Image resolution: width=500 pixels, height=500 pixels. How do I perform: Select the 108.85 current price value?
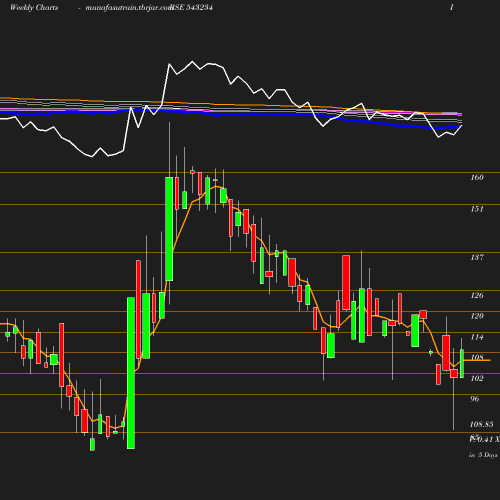pyautogui.click(x=481, y=424)
